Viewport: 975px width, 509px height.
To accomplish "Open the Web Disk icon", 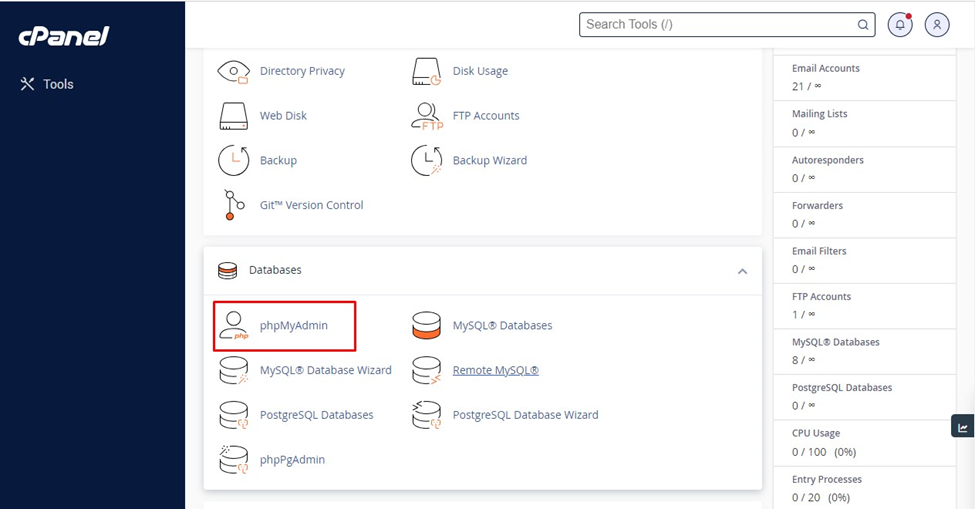I will click(233, 116).
